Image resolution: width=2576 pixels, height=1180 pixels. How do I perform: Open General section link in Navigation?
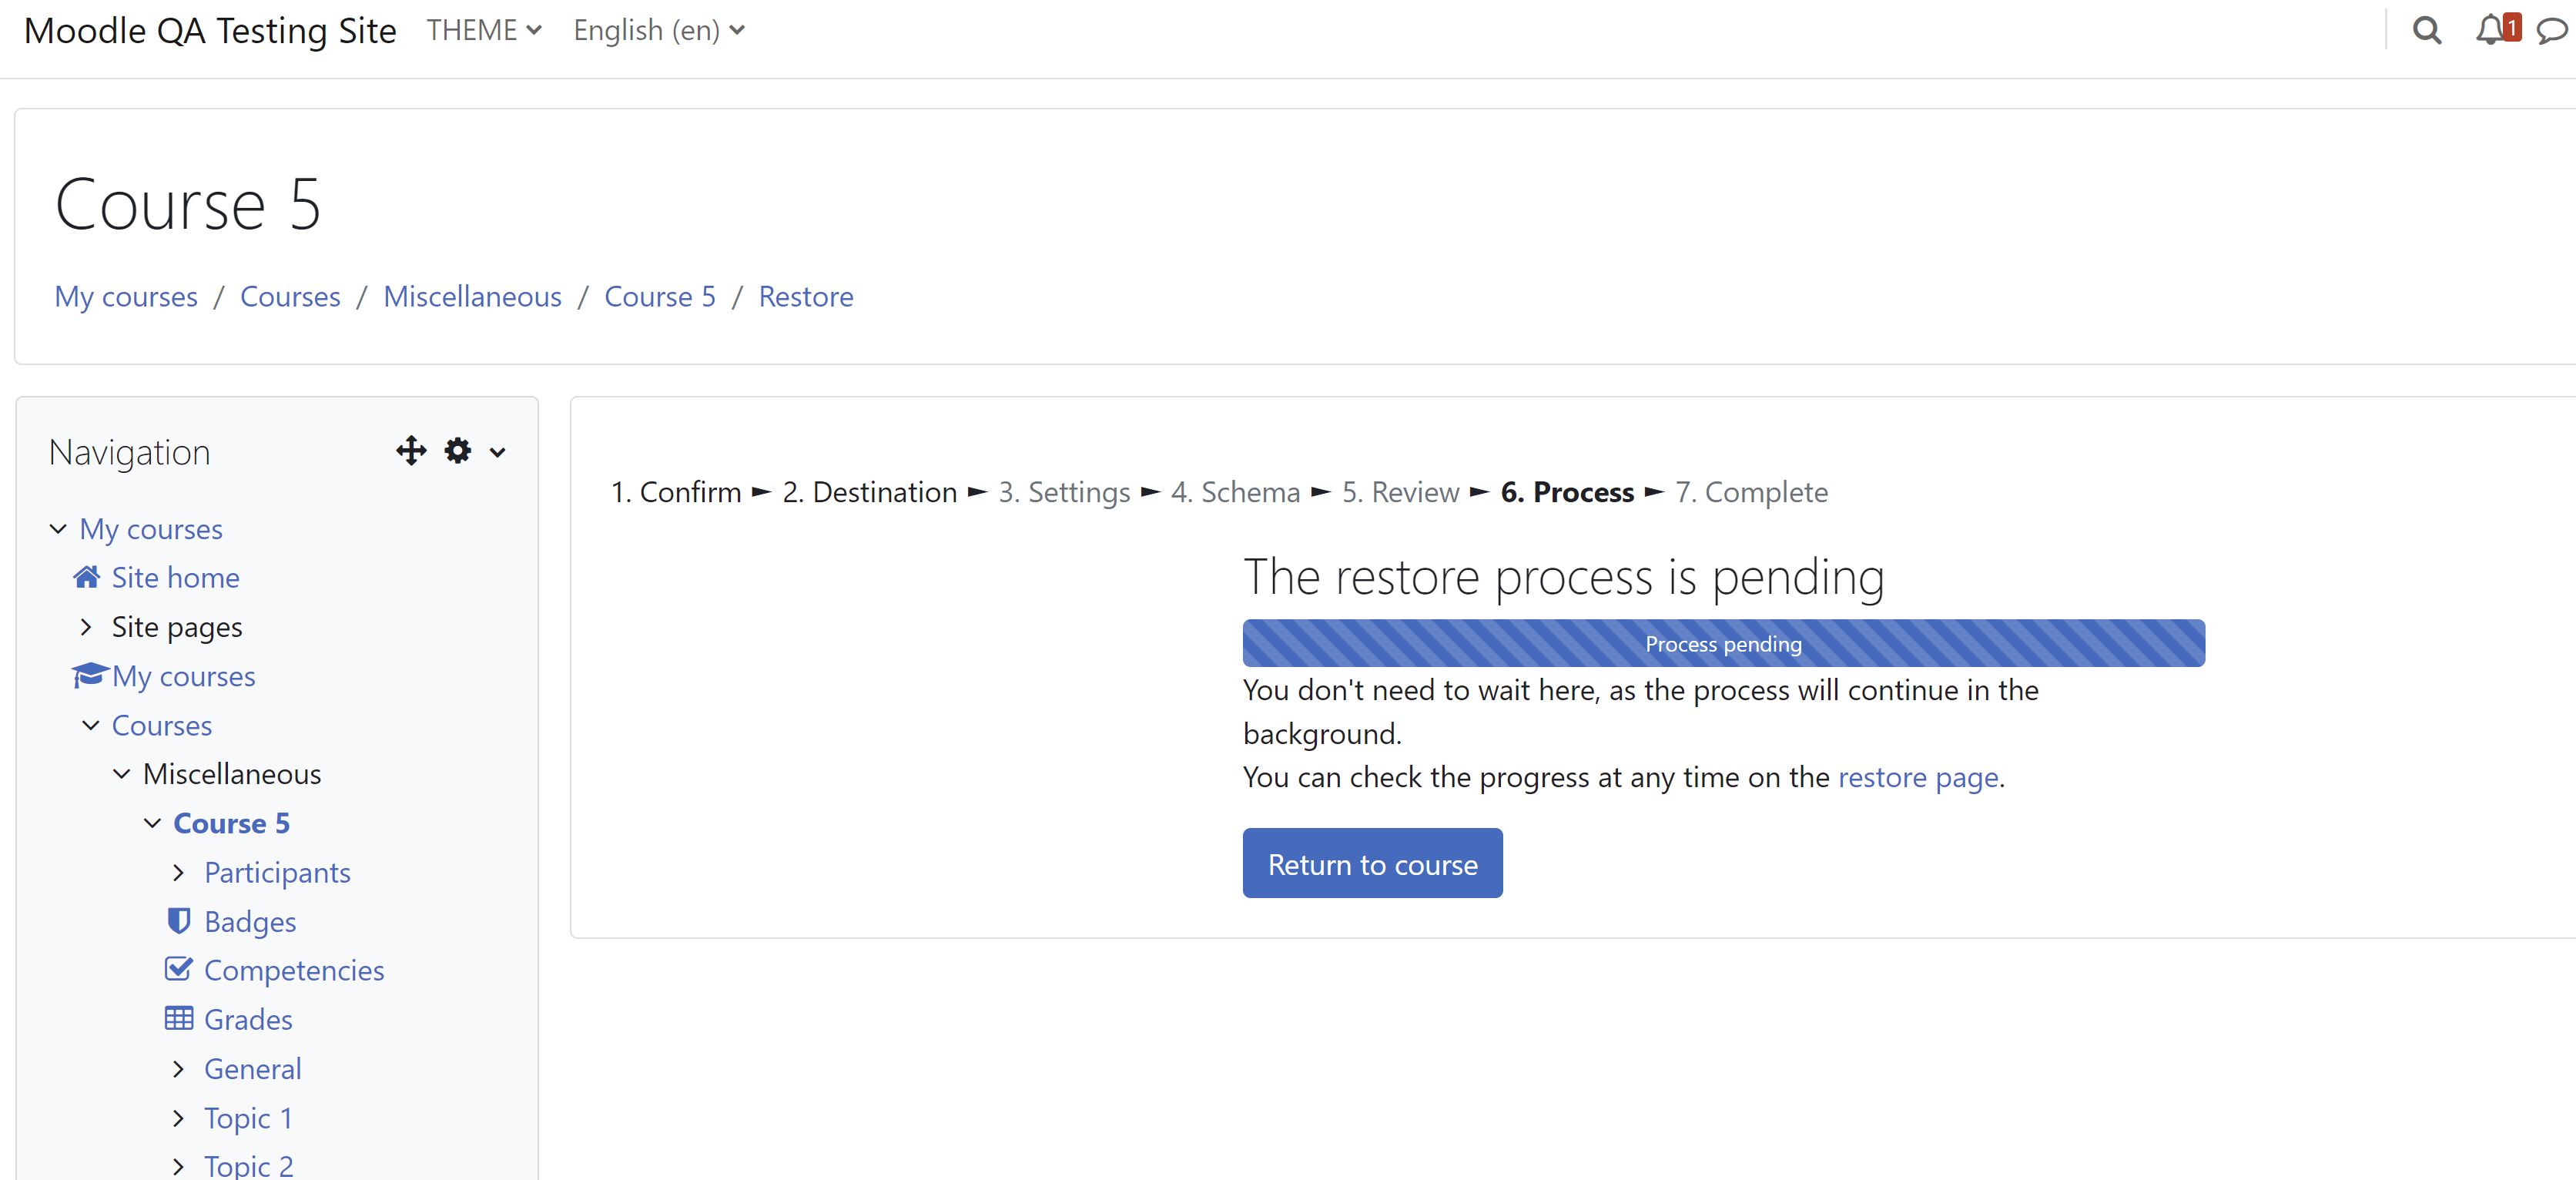pos(253,1068)
